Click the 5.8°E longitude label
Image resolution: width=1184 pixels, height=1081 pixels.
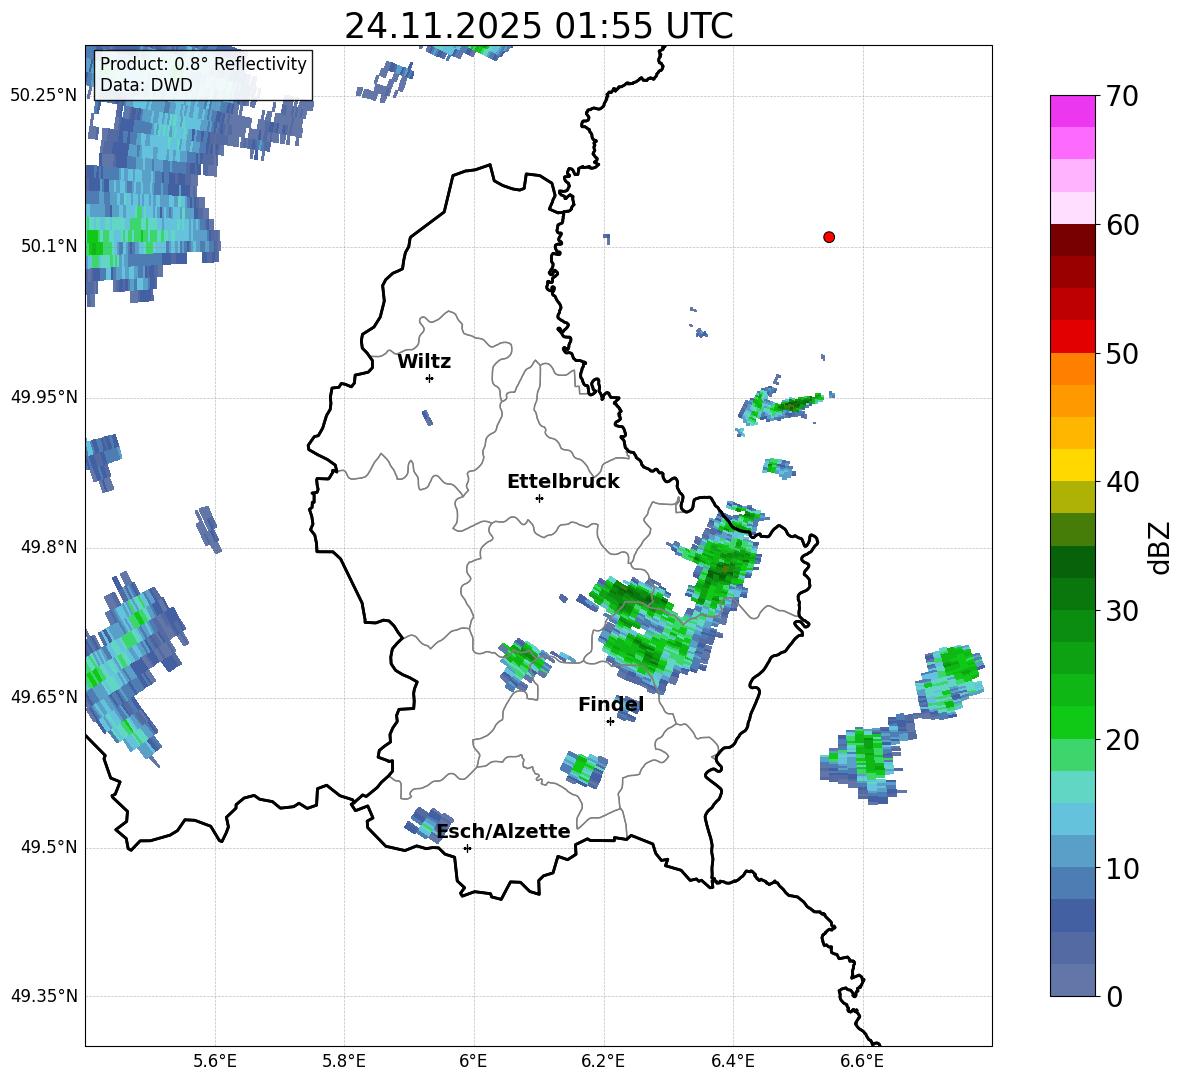(344, 1061)
